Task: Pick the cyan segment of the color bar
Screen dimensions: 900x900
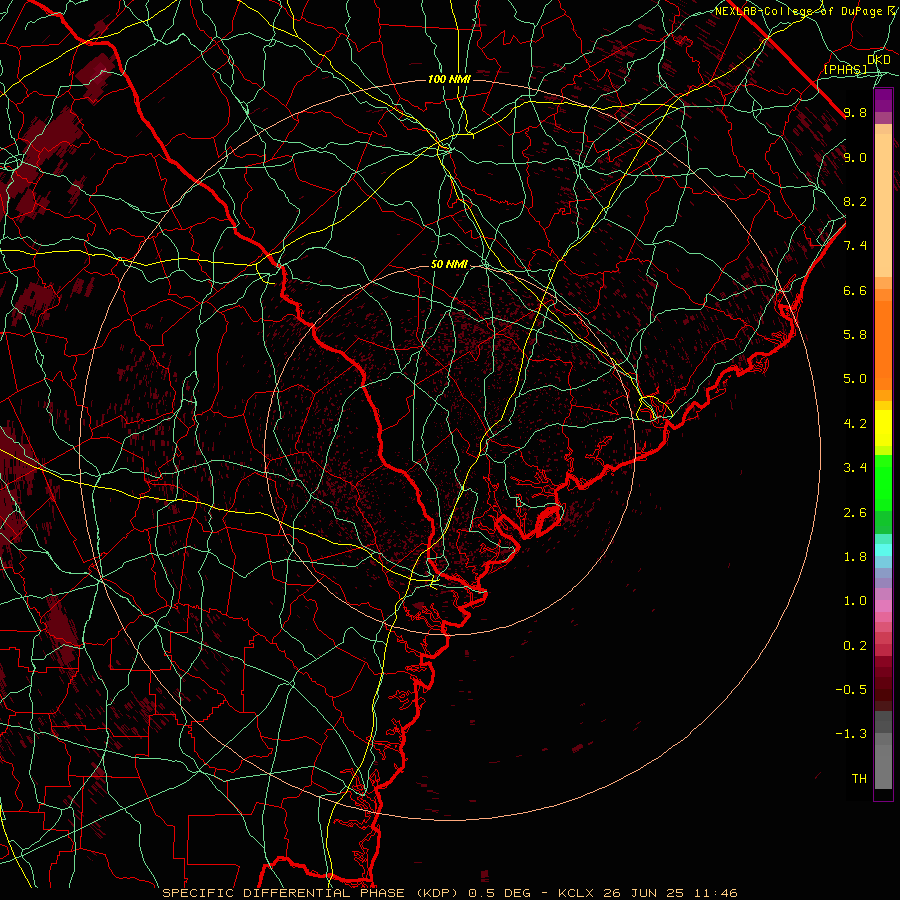Action: tap(883, 550)
